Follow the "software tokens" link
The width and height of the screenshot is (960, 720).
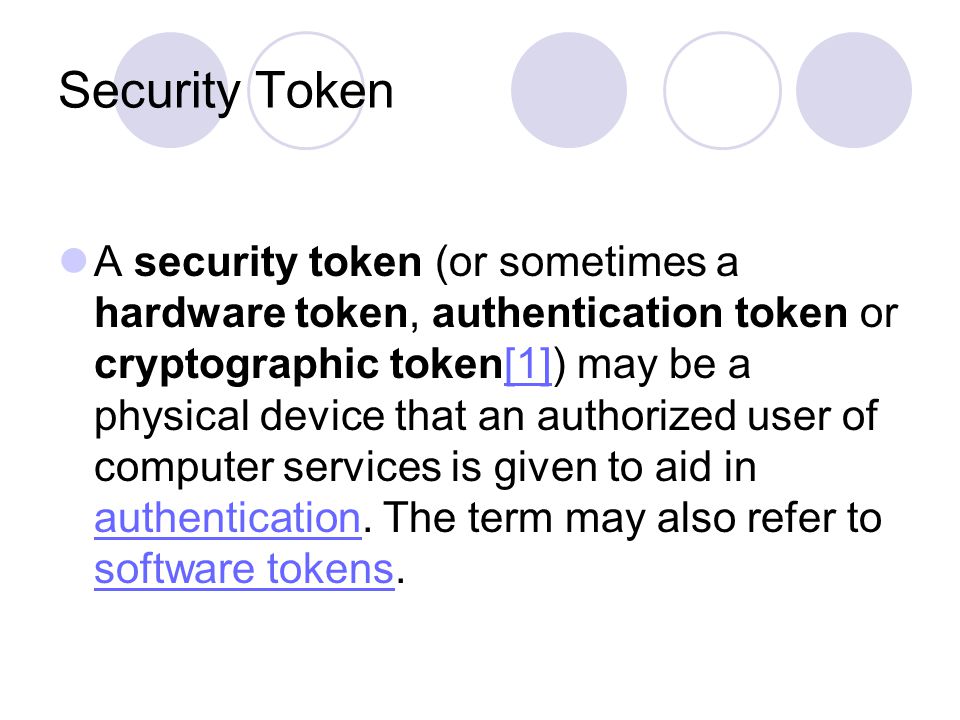244,569
